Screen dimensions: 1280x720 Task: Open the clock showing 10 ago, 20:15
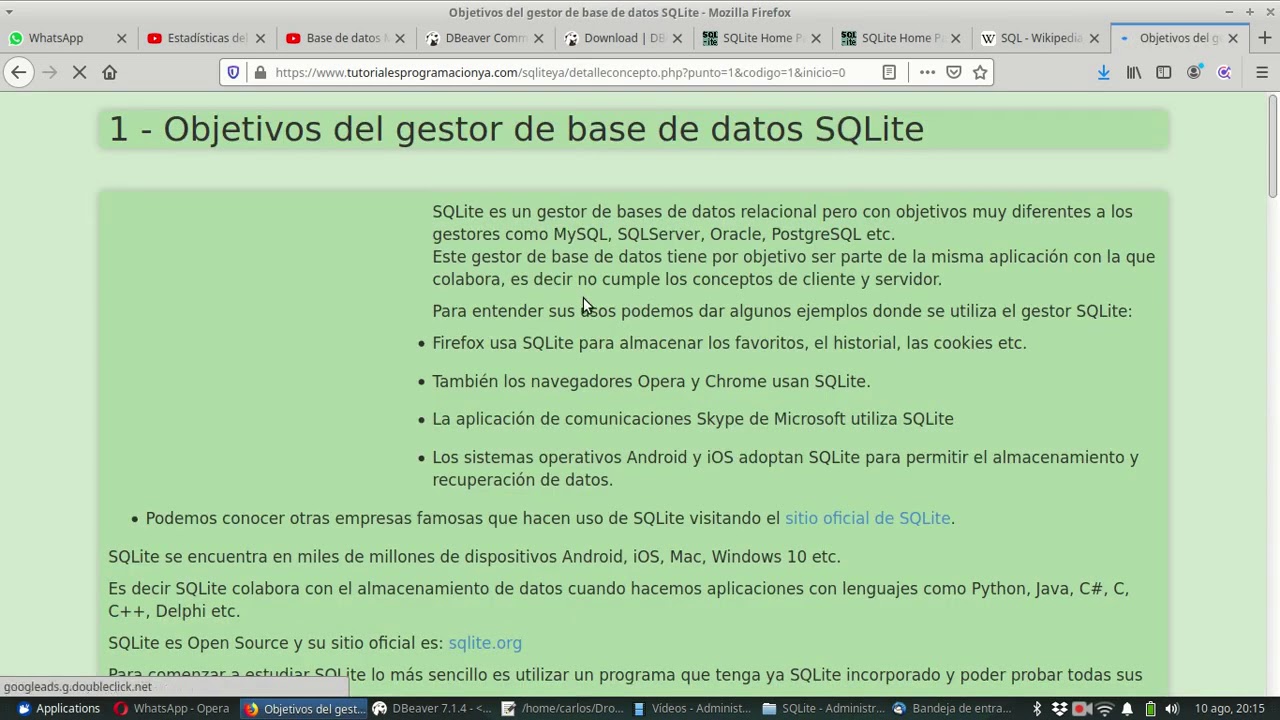coord(1229,709)
